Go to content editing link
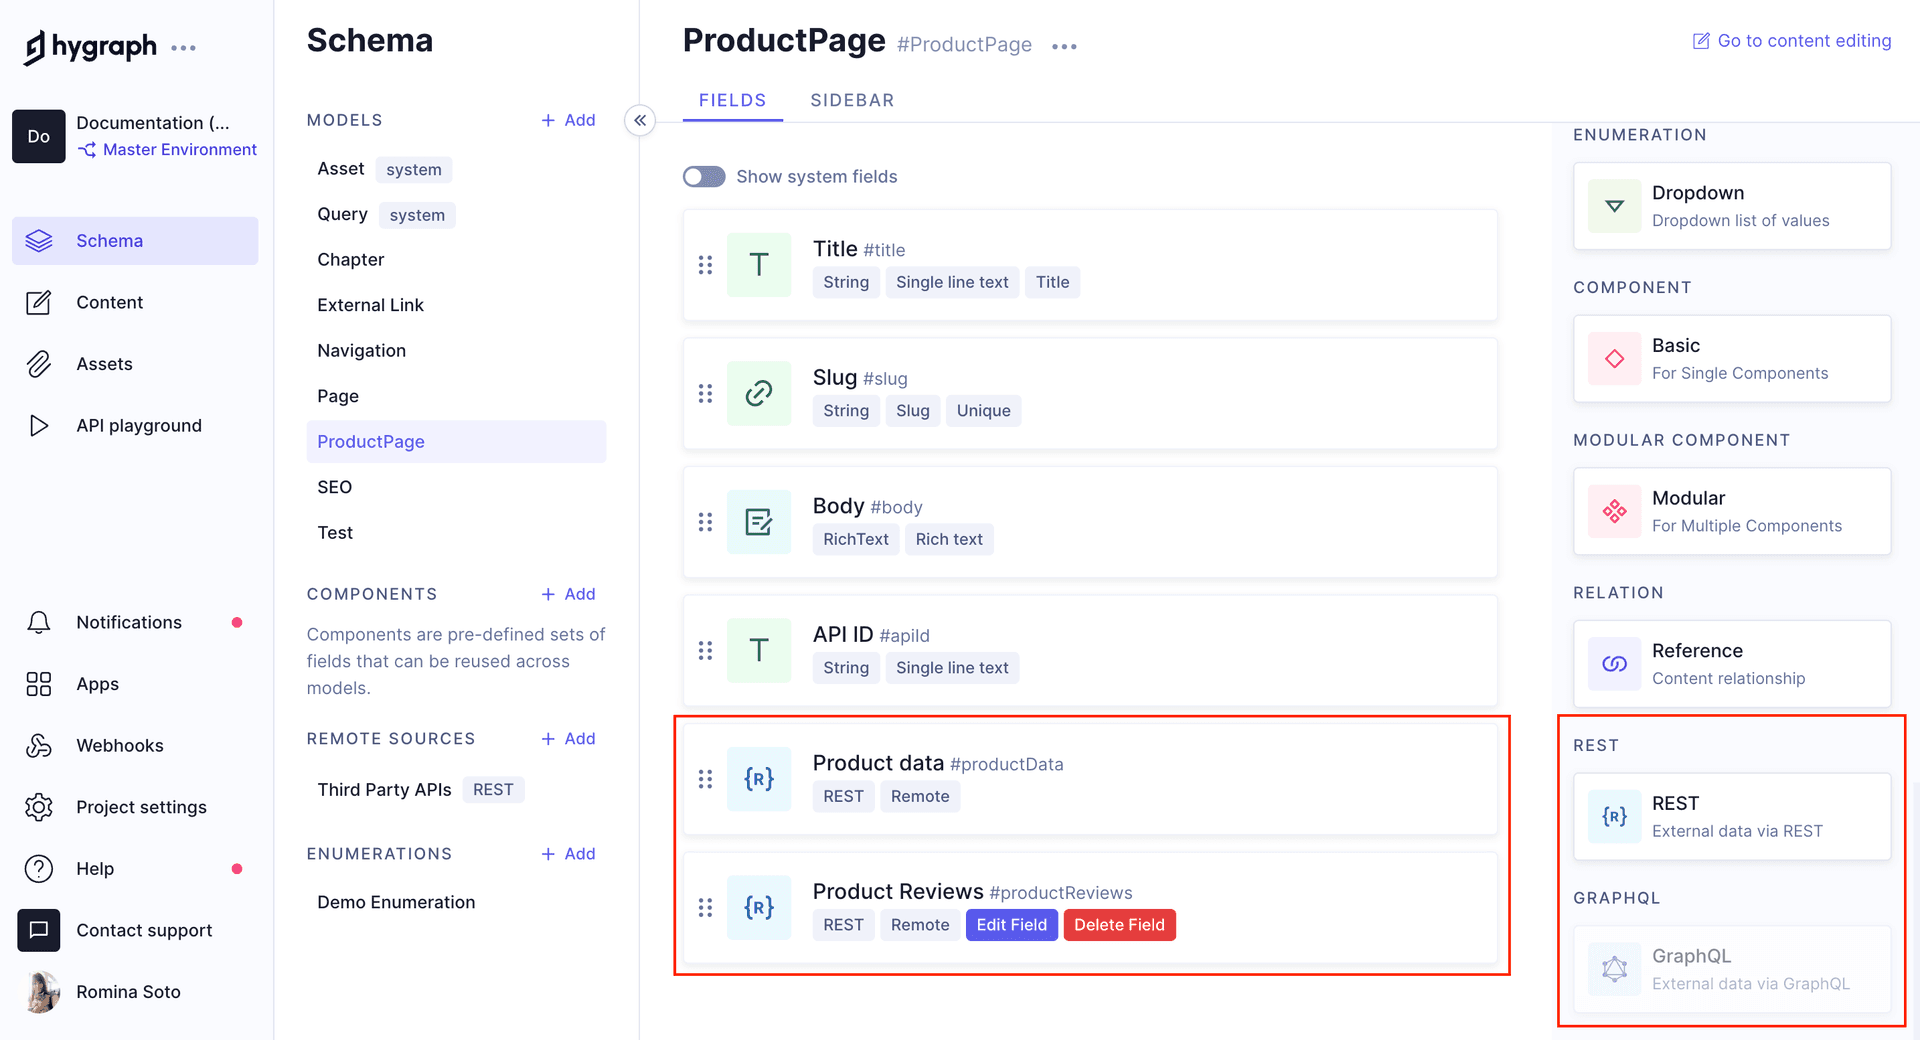 [1791, 41]
